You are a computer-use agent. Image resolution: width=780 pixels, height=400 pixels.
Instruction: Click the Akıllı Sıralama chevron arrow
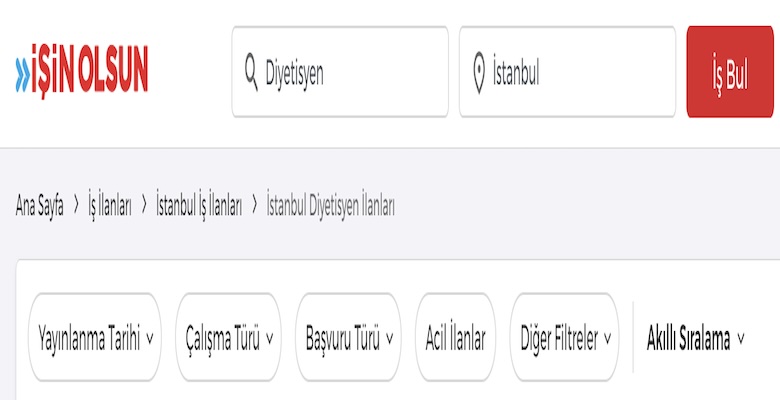(x=741, y=338)
